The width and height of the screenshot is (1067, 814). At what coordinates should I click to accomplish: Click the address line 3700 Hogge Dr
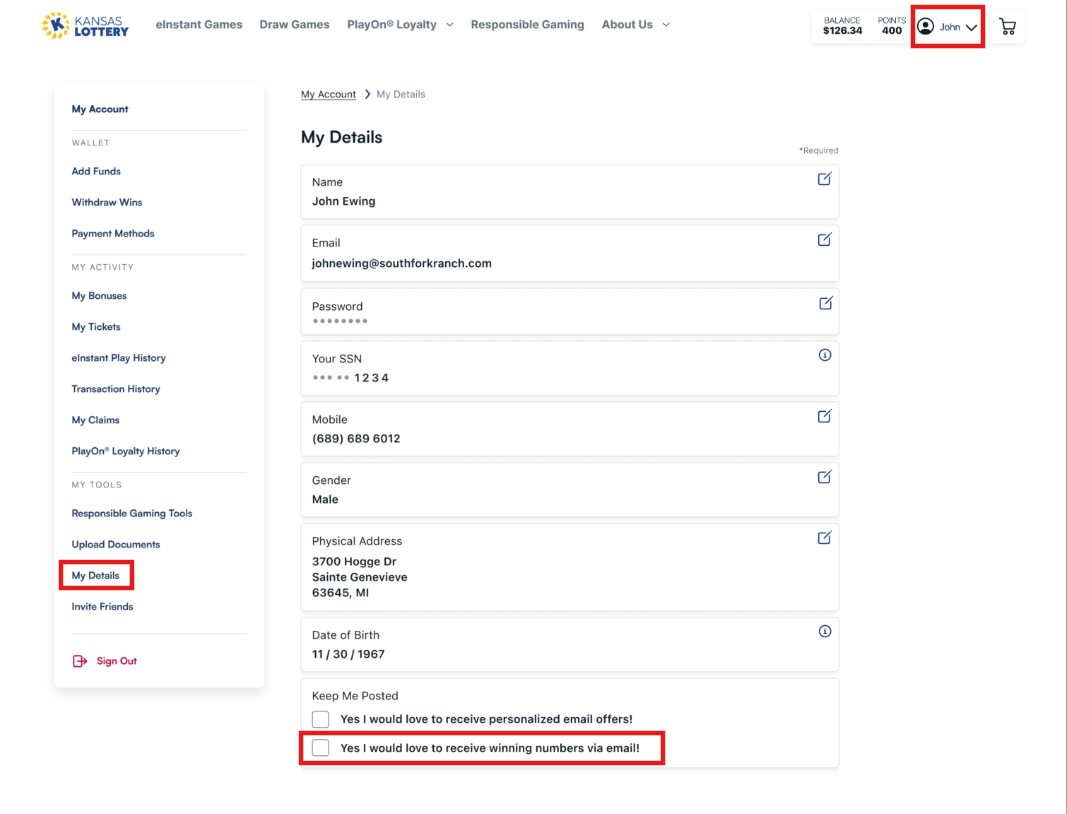(354, 561)
